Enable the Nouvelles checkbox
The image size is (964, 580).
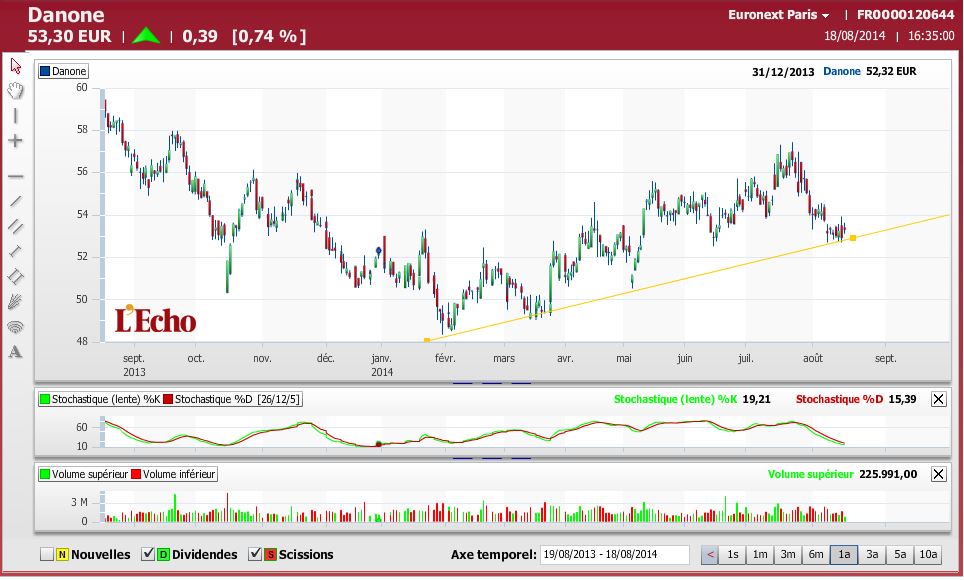(x=47, y=555)
